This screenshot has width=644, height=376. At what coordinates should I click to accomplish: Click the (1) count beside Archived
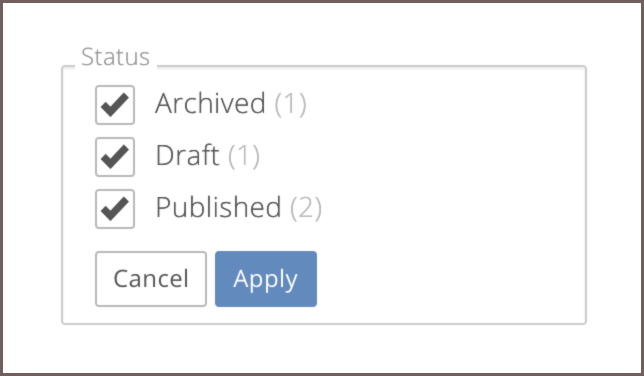click(x=290, y=104)
